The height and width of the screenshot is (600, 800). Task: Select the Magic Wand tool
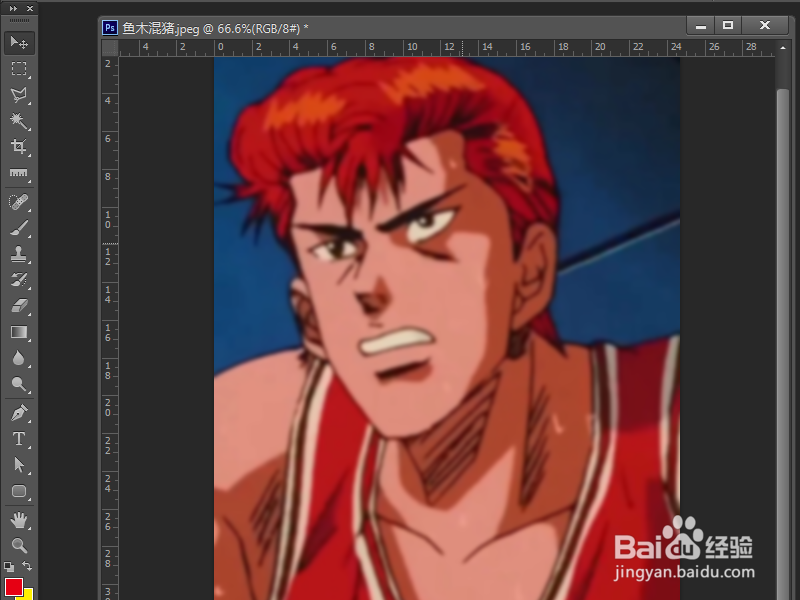(x=19, y=121)
